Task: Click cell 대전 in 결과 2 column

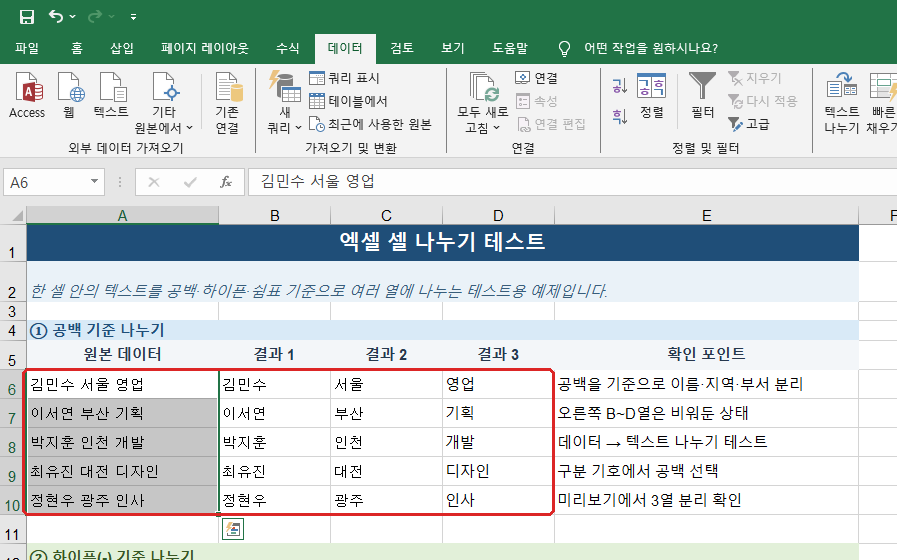Action: pos(386,471)
